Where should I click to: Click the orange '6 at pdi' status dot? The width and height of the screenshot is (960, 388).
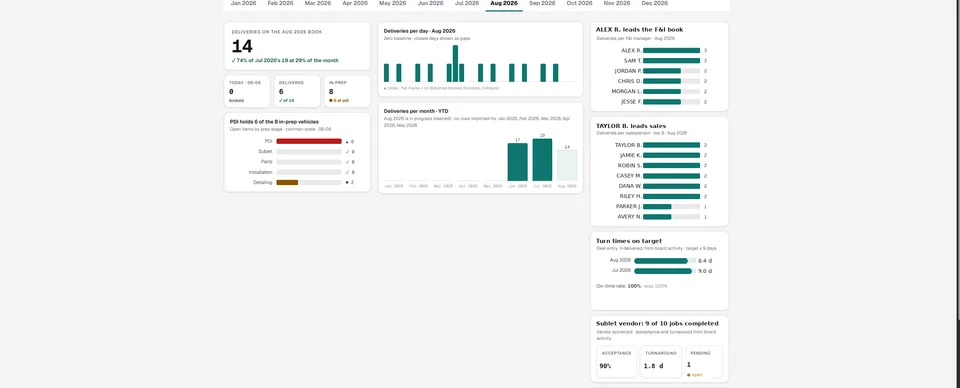click(x=331, y=100)
